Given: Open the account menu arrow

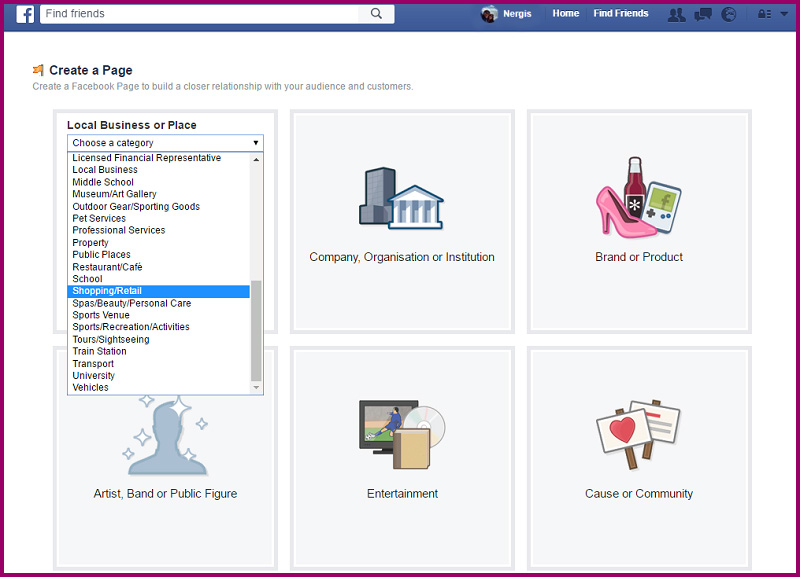Looking at the screenshot, I should [x=784, y=14].
